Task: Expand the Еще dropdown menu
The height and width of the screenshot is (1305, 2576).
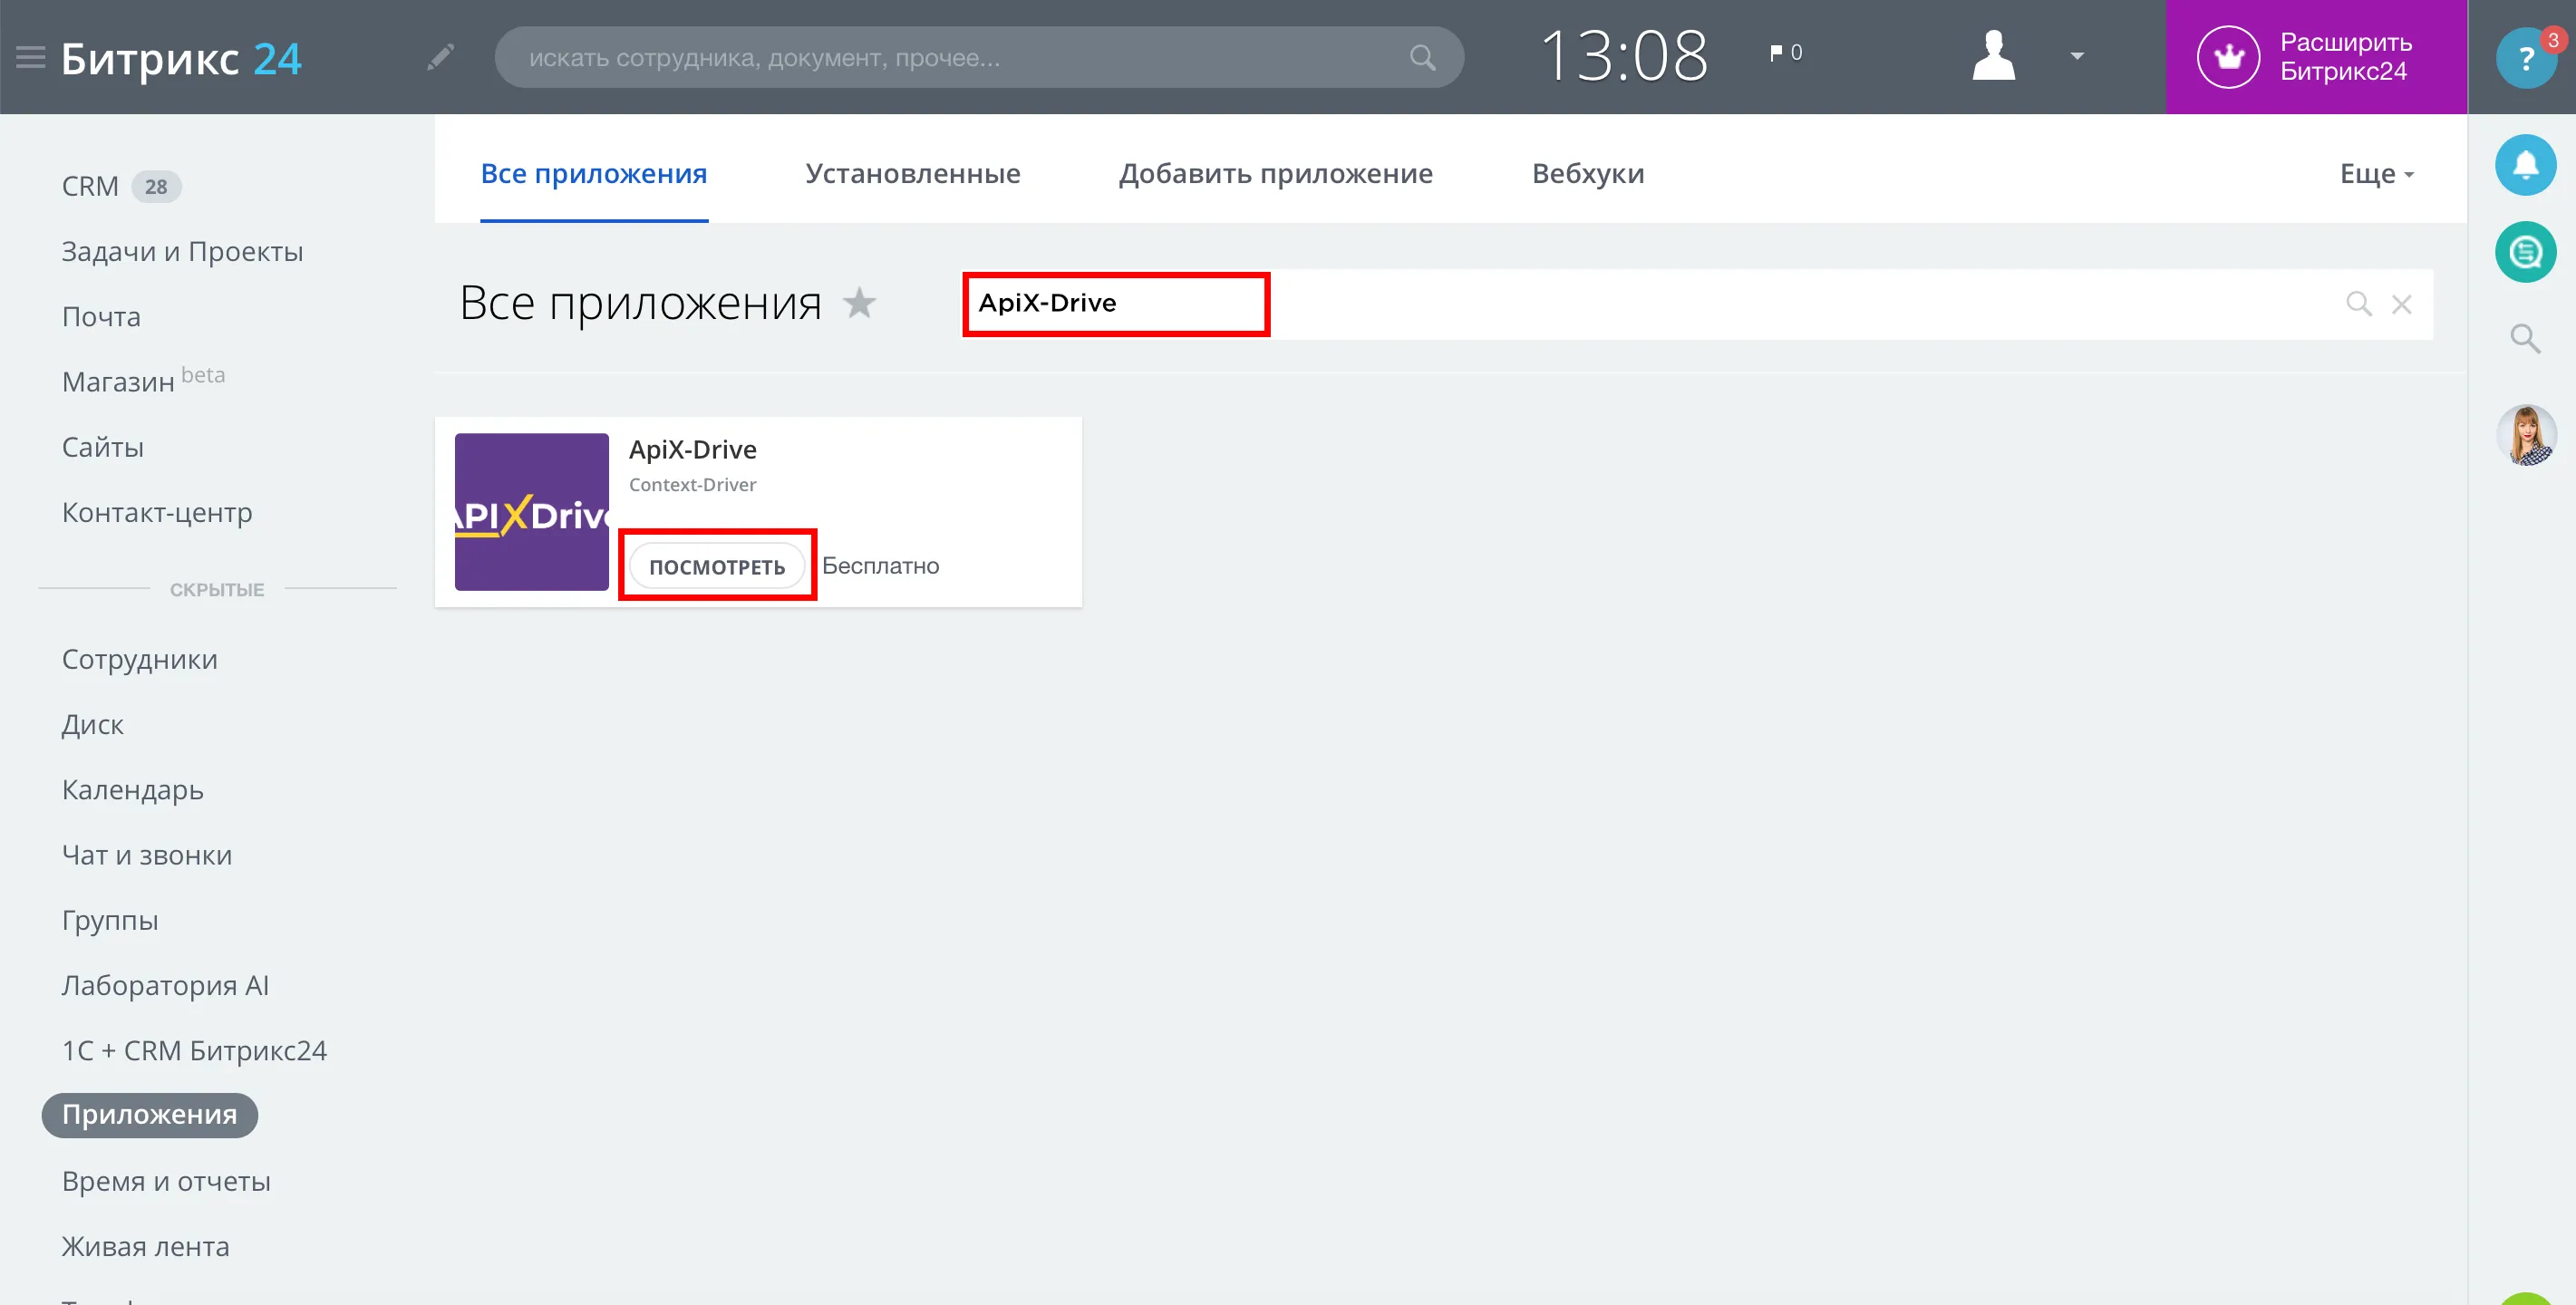Action: pyautogui.click(x=2377, y=174)
